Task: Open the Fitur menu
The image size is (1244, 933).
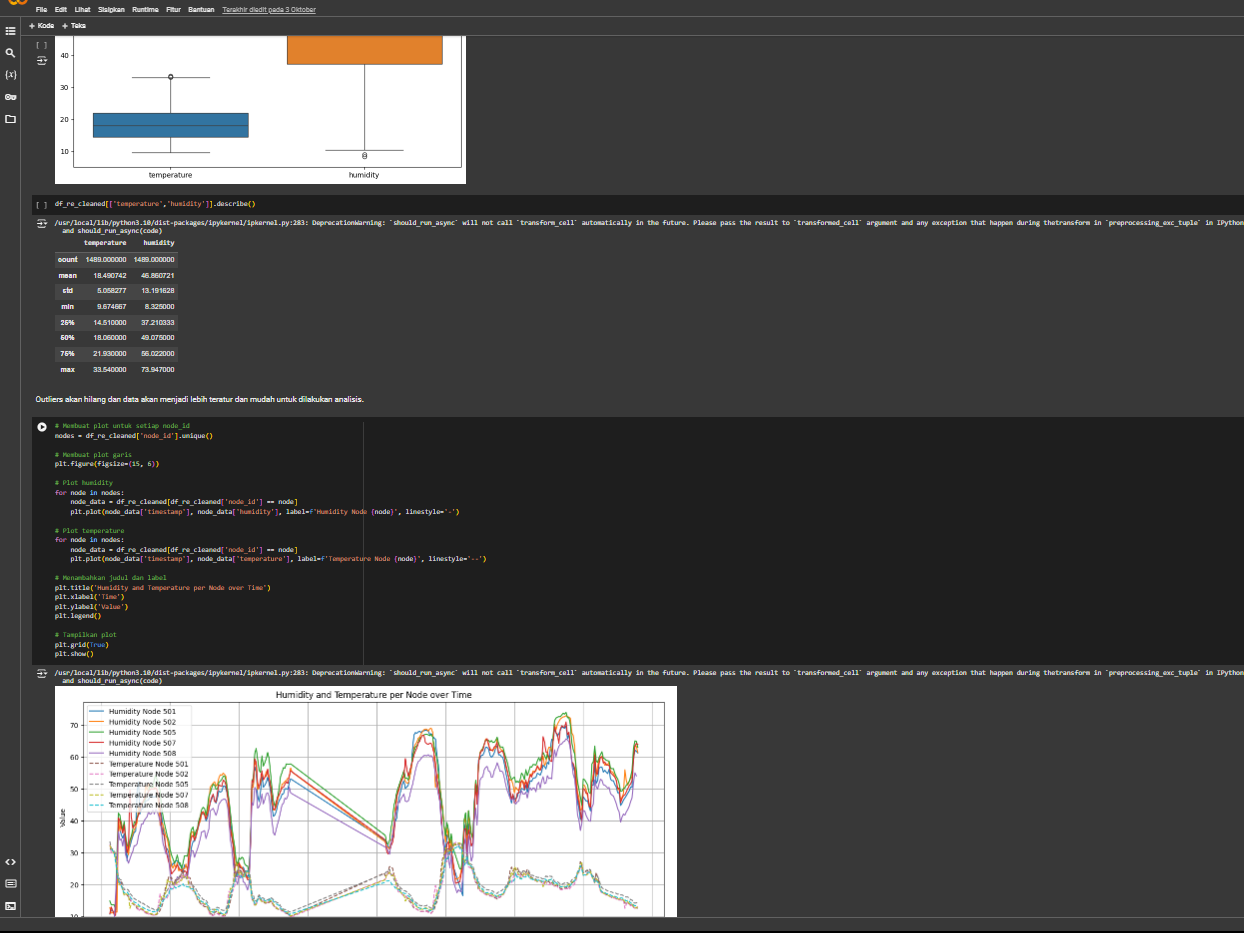Action: tap(173, 9)
